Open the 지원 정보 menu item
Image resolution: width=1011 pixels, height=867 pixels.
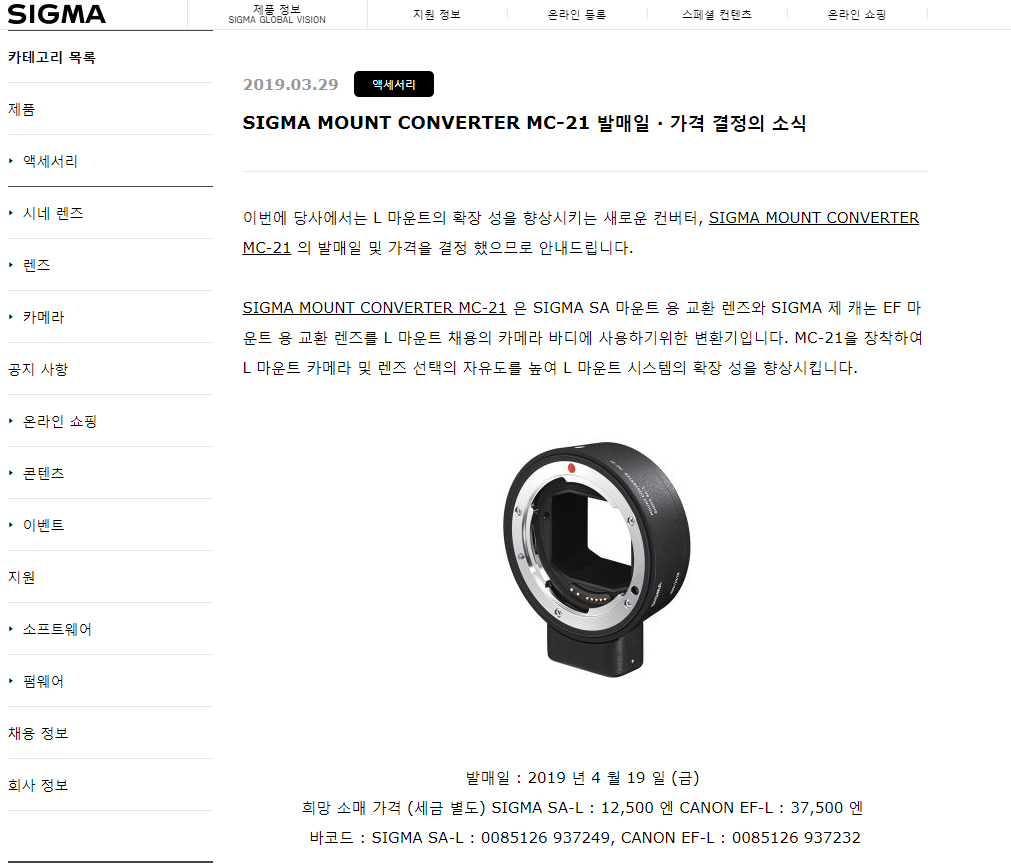click(437, 14)
